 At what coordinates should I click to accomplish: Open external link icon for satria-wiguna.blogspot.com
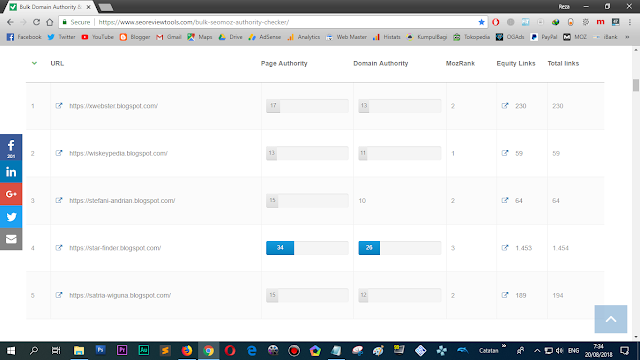[59, 295]
